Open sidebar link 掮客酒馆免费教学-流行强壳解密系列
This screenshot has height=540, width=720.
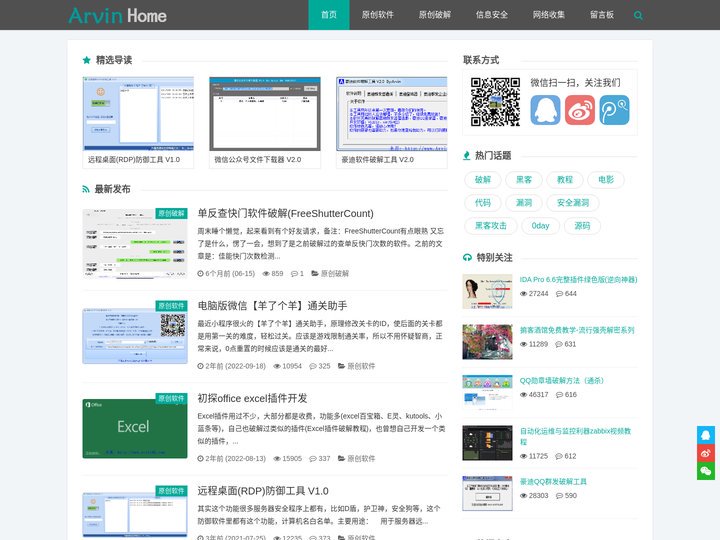pyautogui.click(x=577, y=330)
